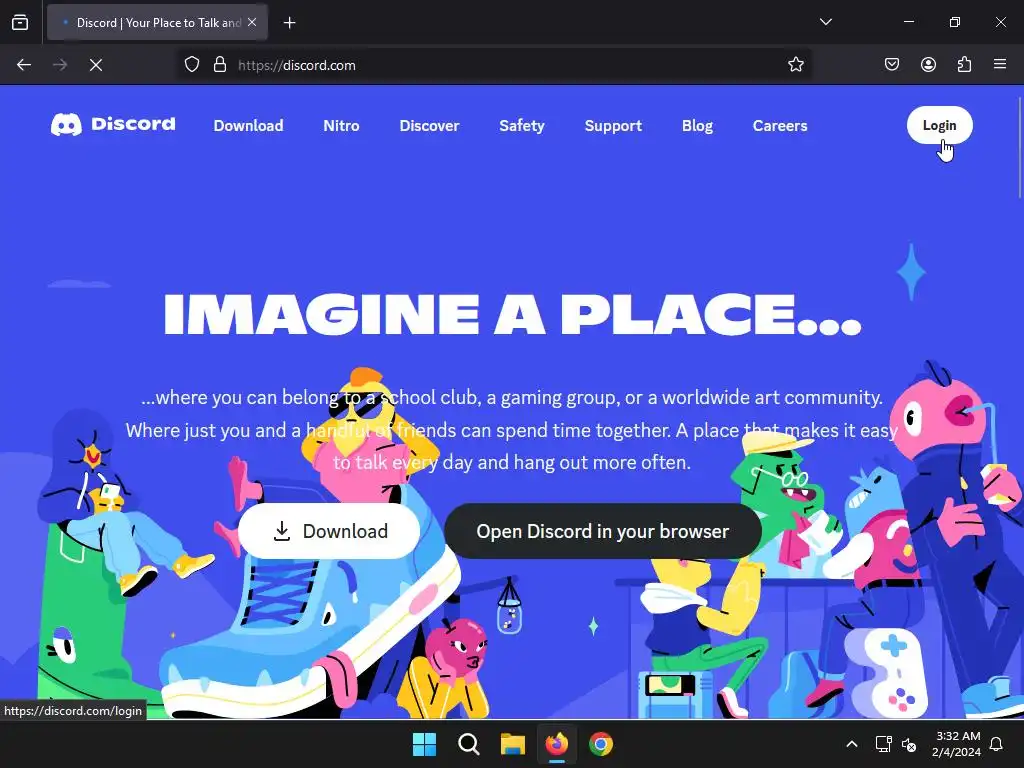Screen dimensions: 1024x768
Task: Click the page vertical scrollbar thumb
Action: tap(1019, 147)
